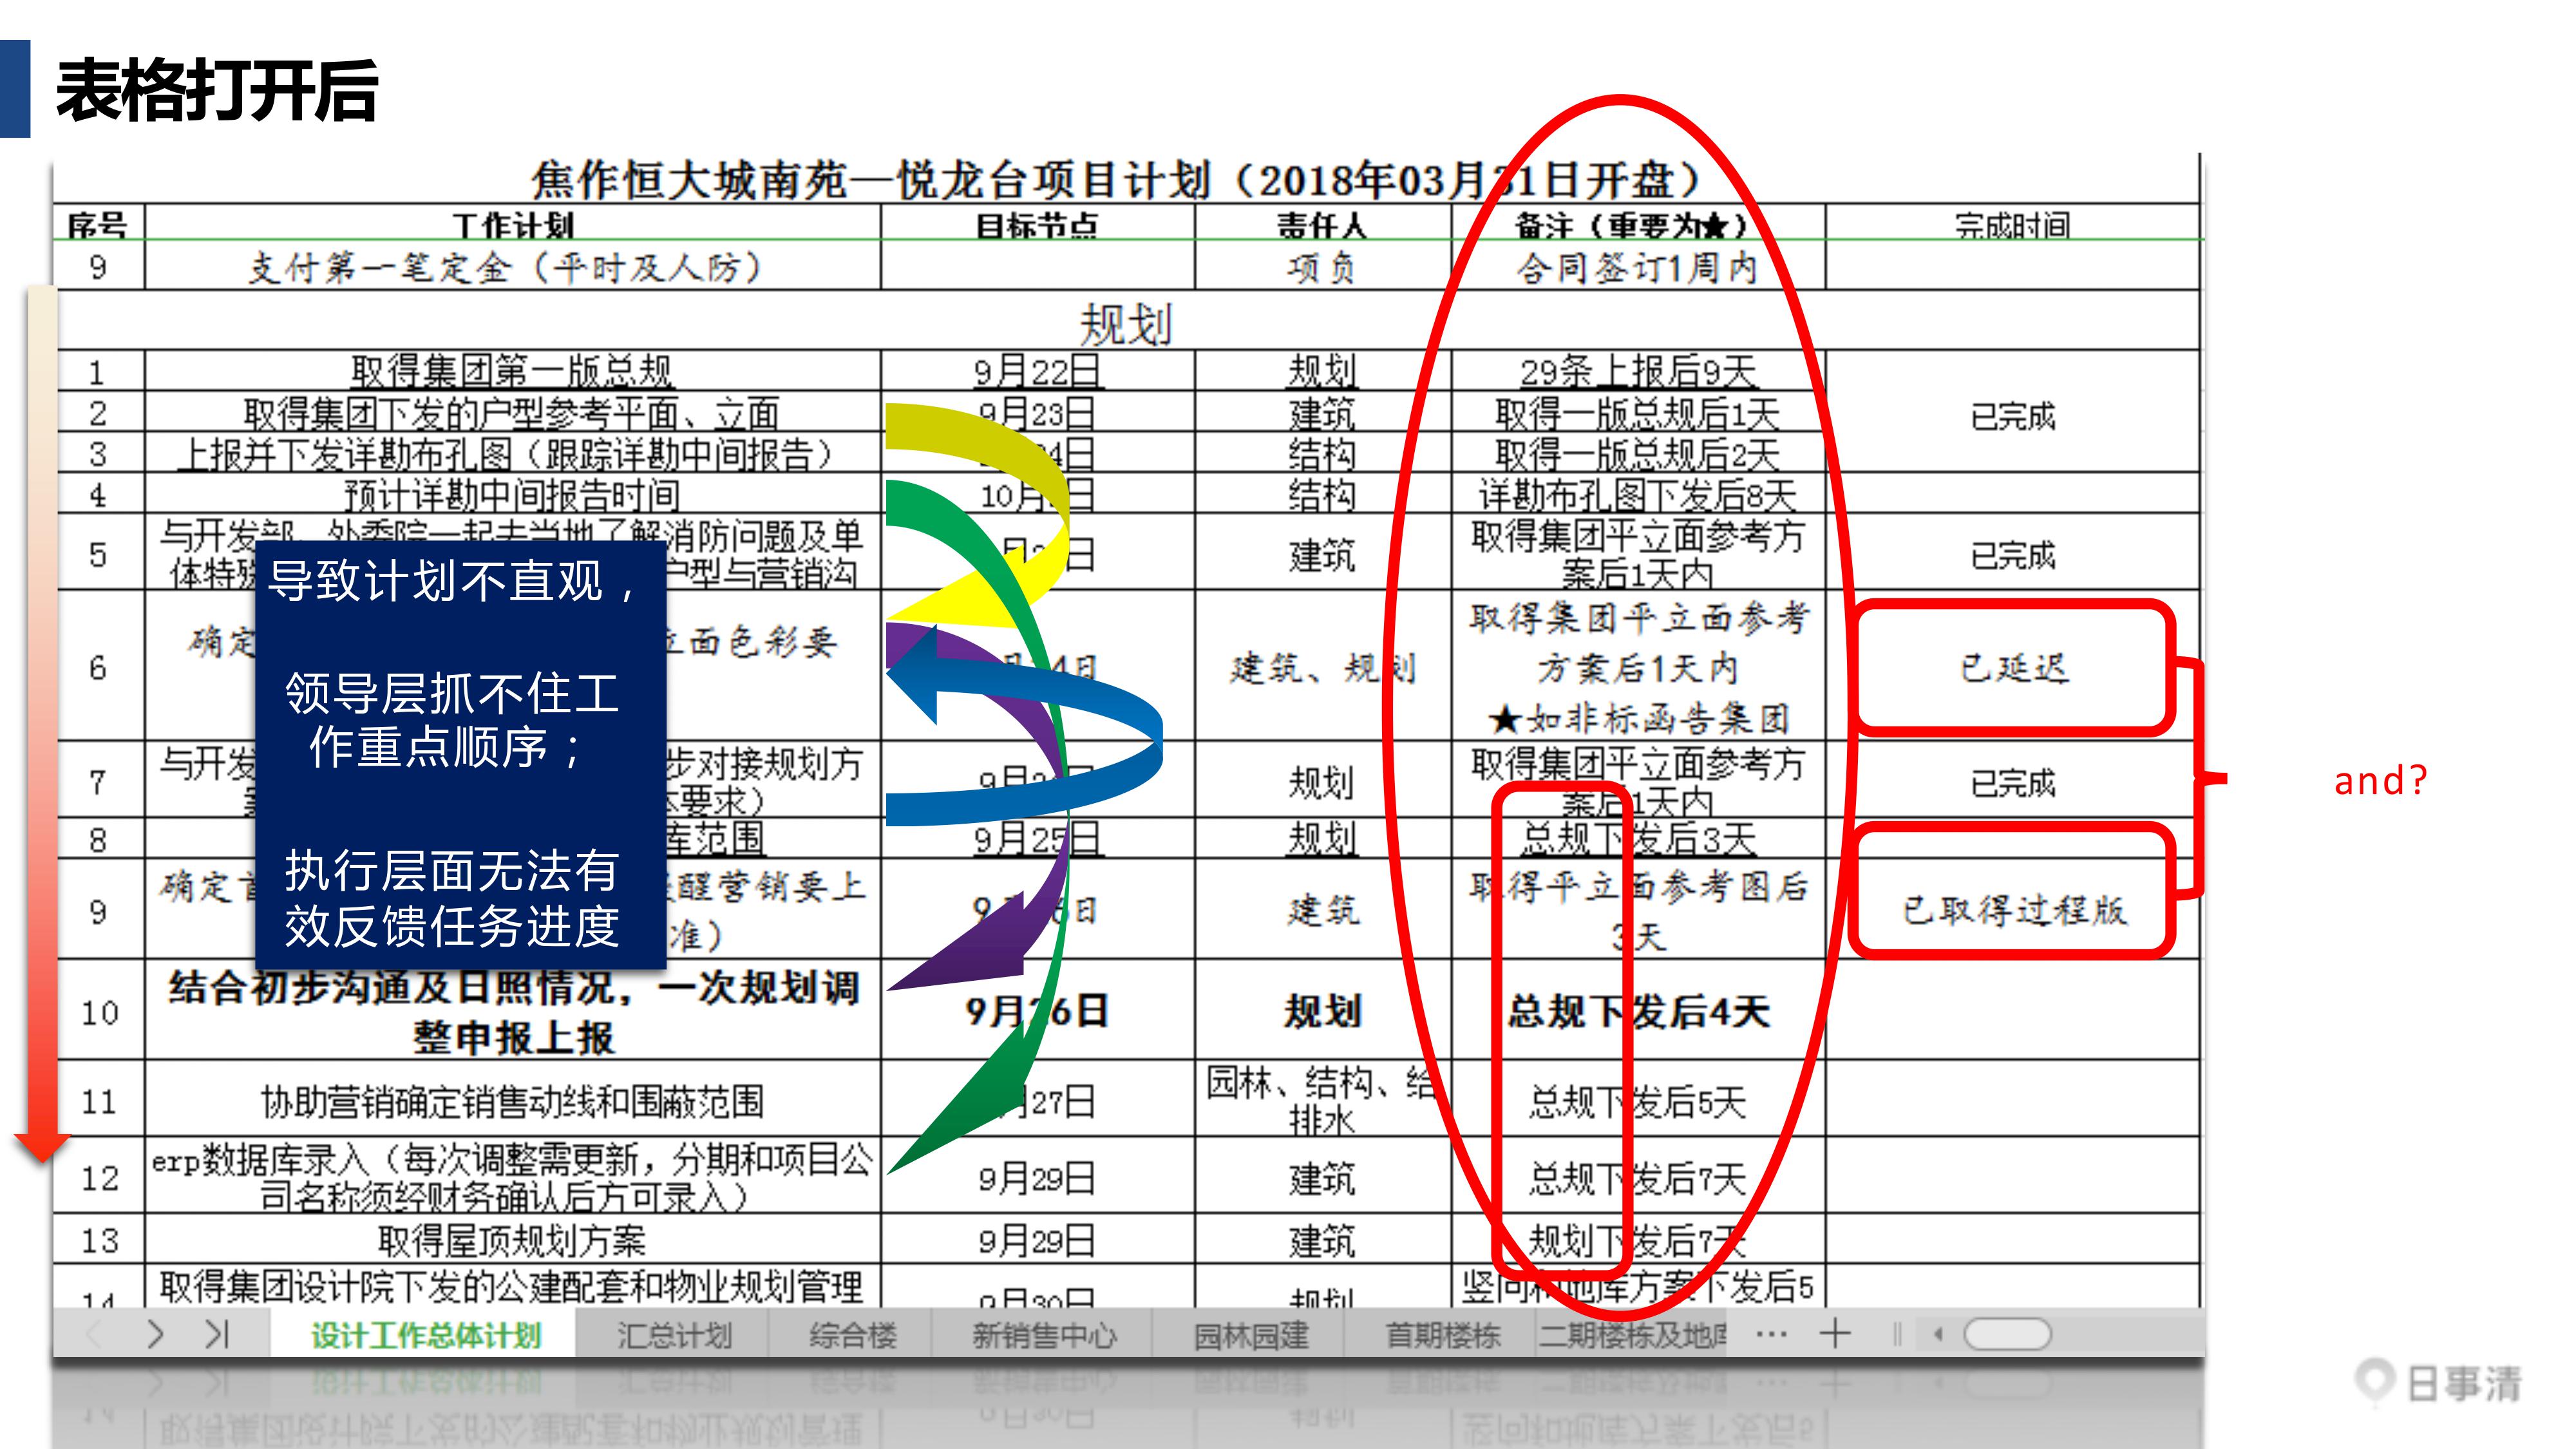Go to the next sheet with the right arrow
Screen dimensions: 2576x1449
pos(155,1334)
